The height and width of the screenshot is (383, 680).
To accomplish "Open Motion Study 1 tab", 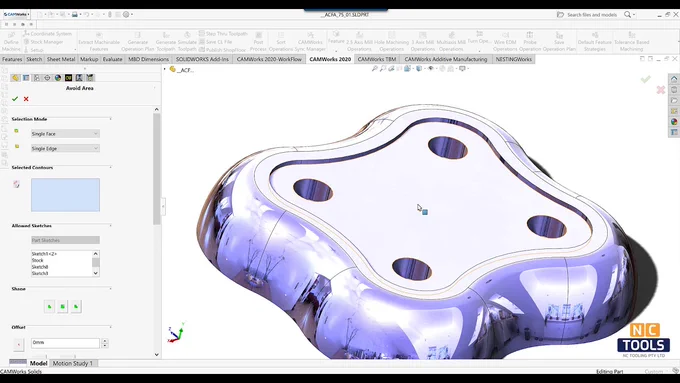I will pyautogui.click(x=72, y=363).
